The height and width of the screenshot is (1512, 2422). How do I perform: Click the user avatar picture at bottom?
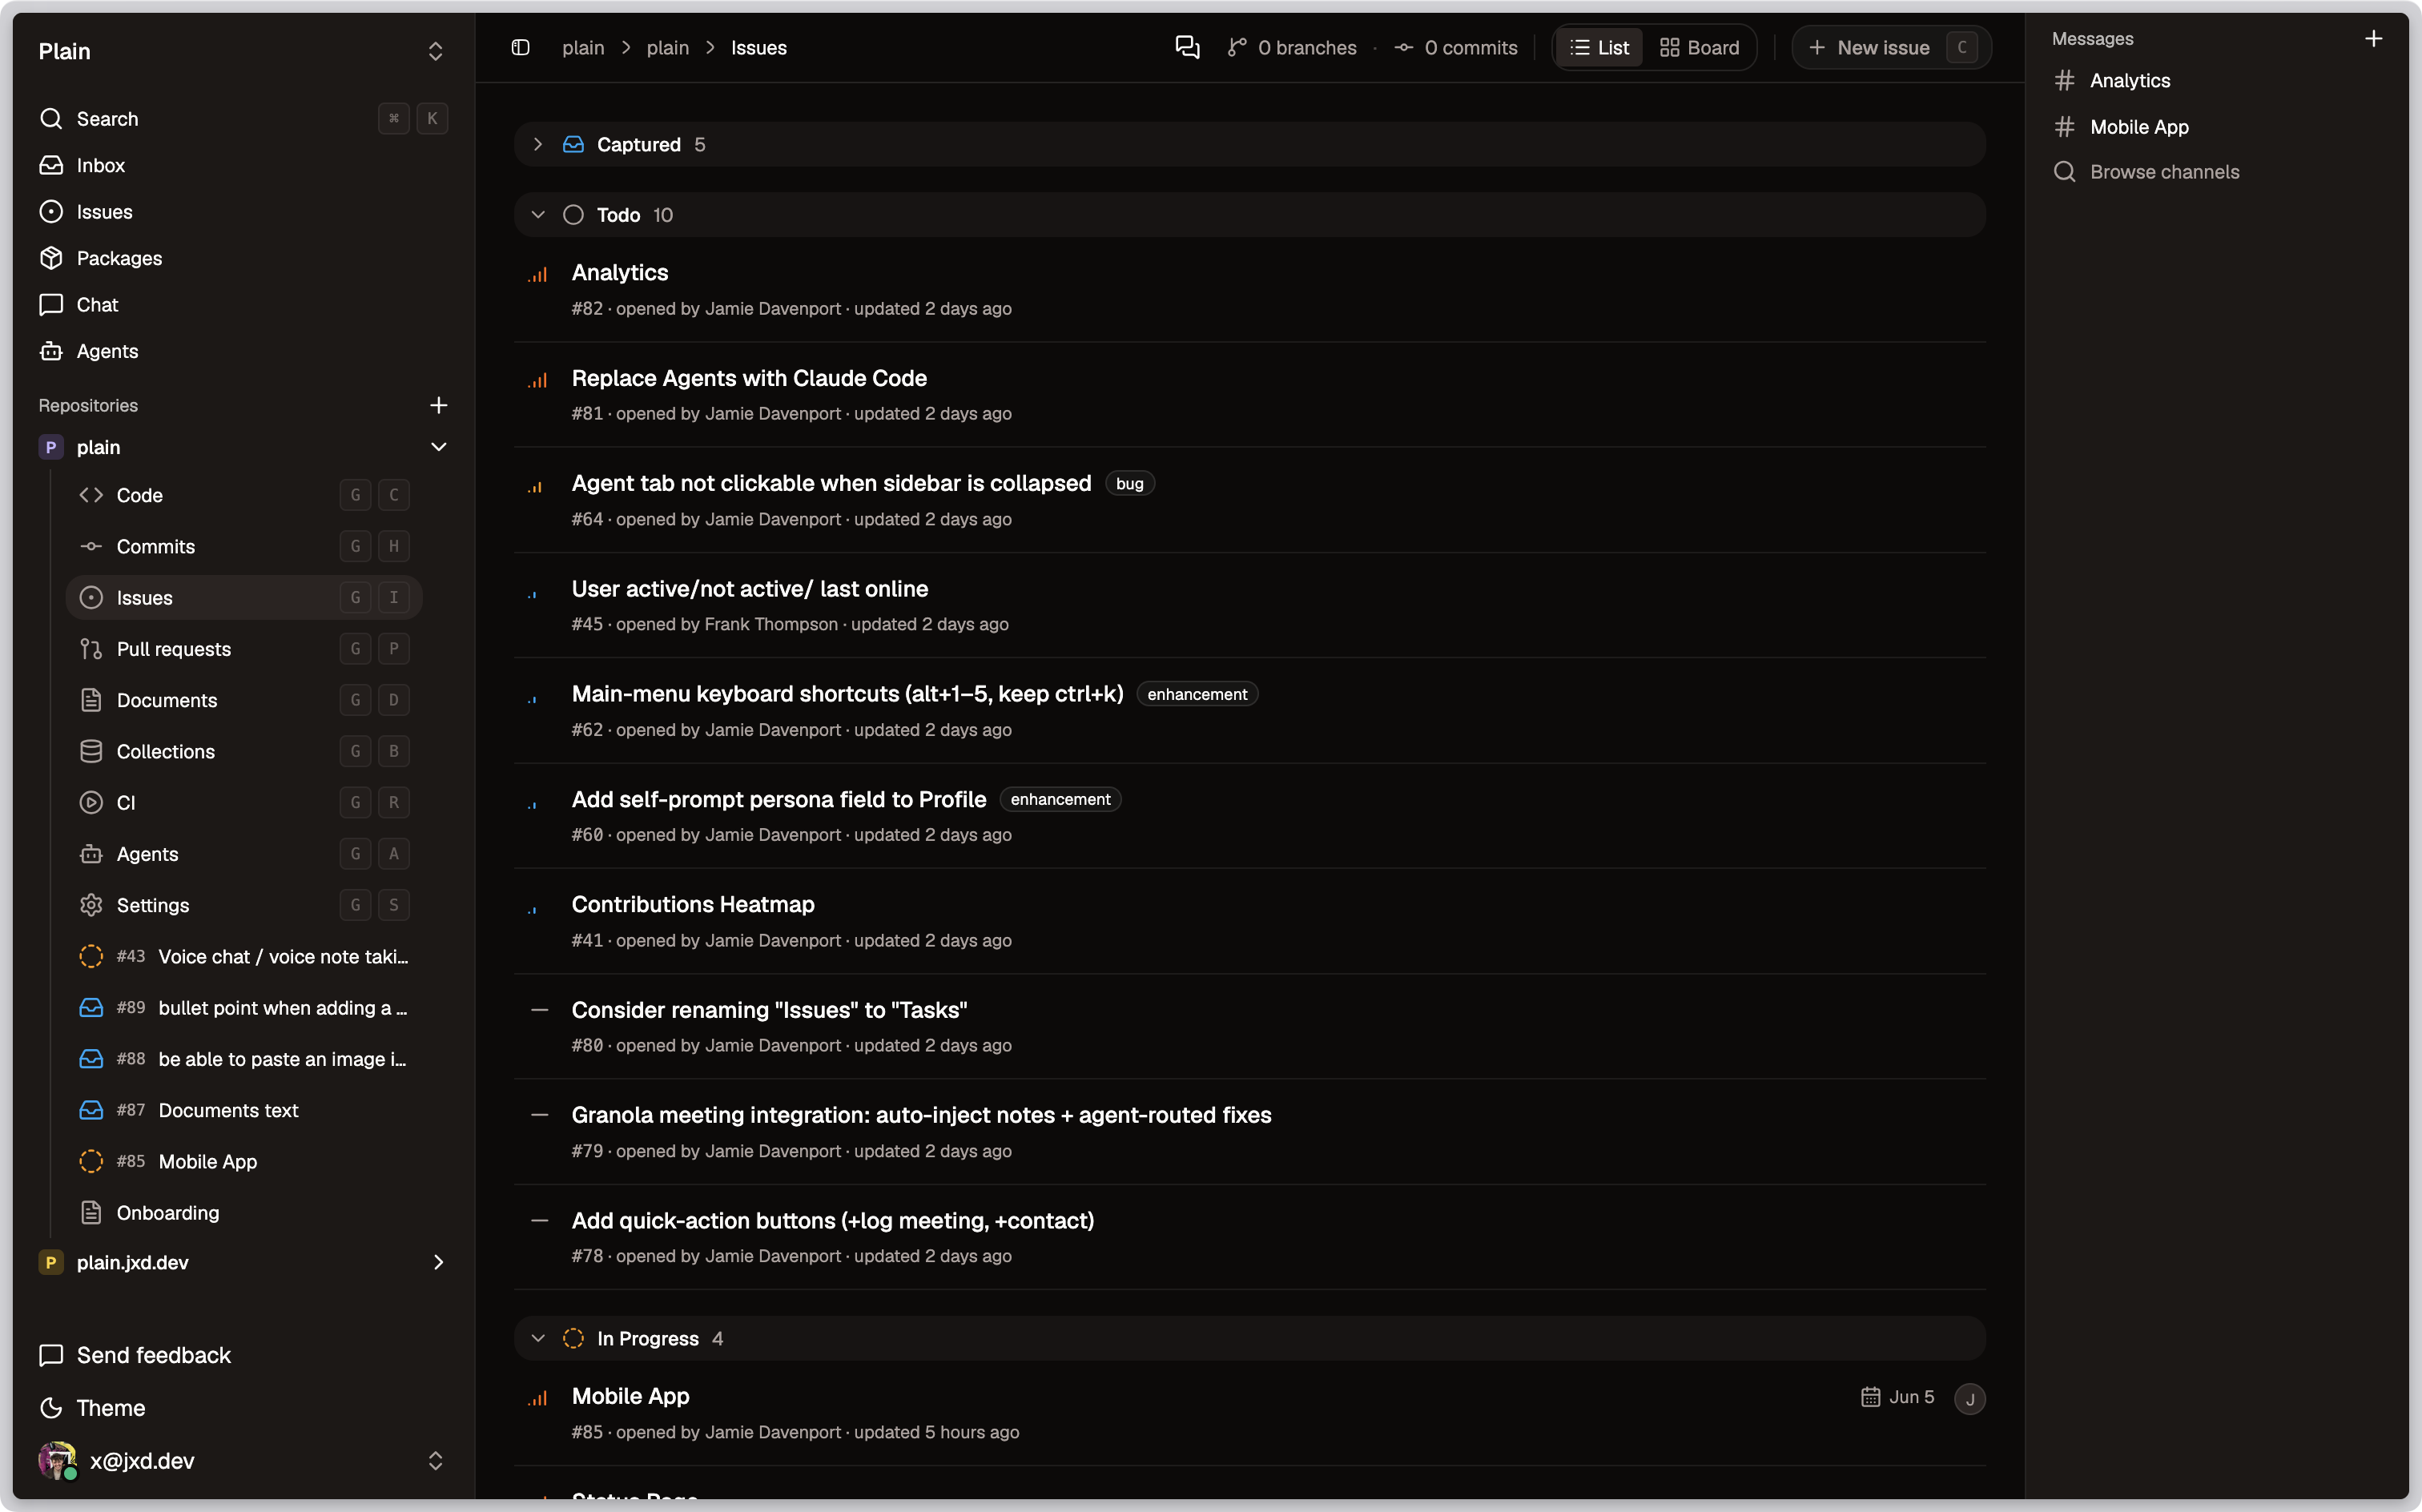[57, 1461]
